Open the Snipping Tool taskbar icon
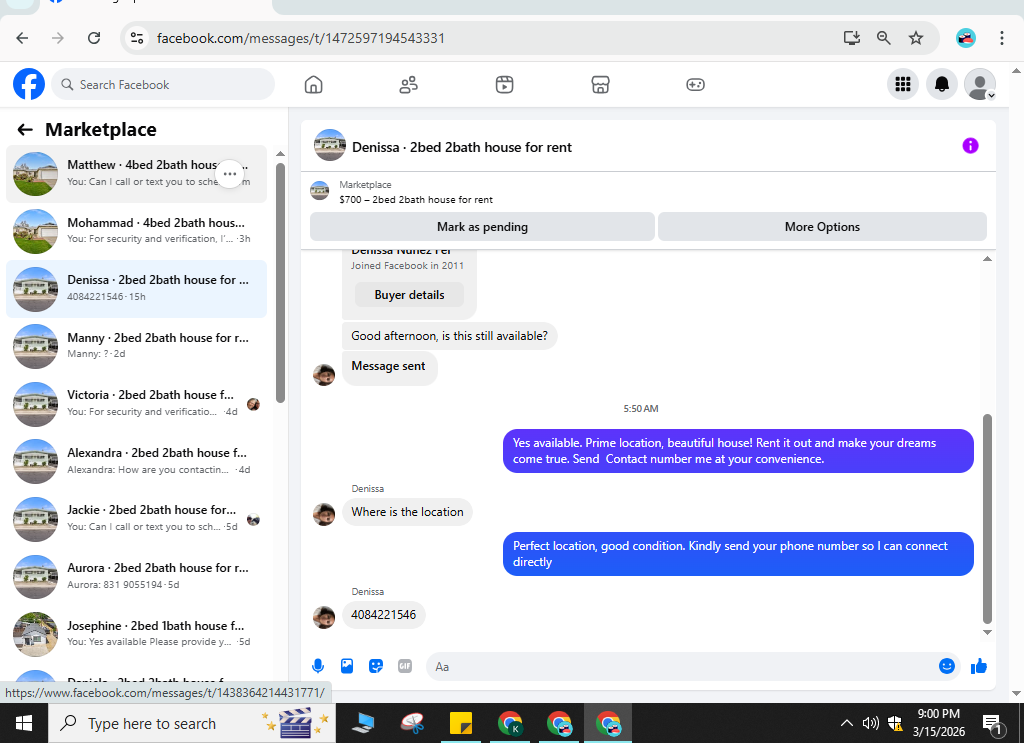Screen dimensions: 1024x743 pyautogui.click(x=412, y=723)
